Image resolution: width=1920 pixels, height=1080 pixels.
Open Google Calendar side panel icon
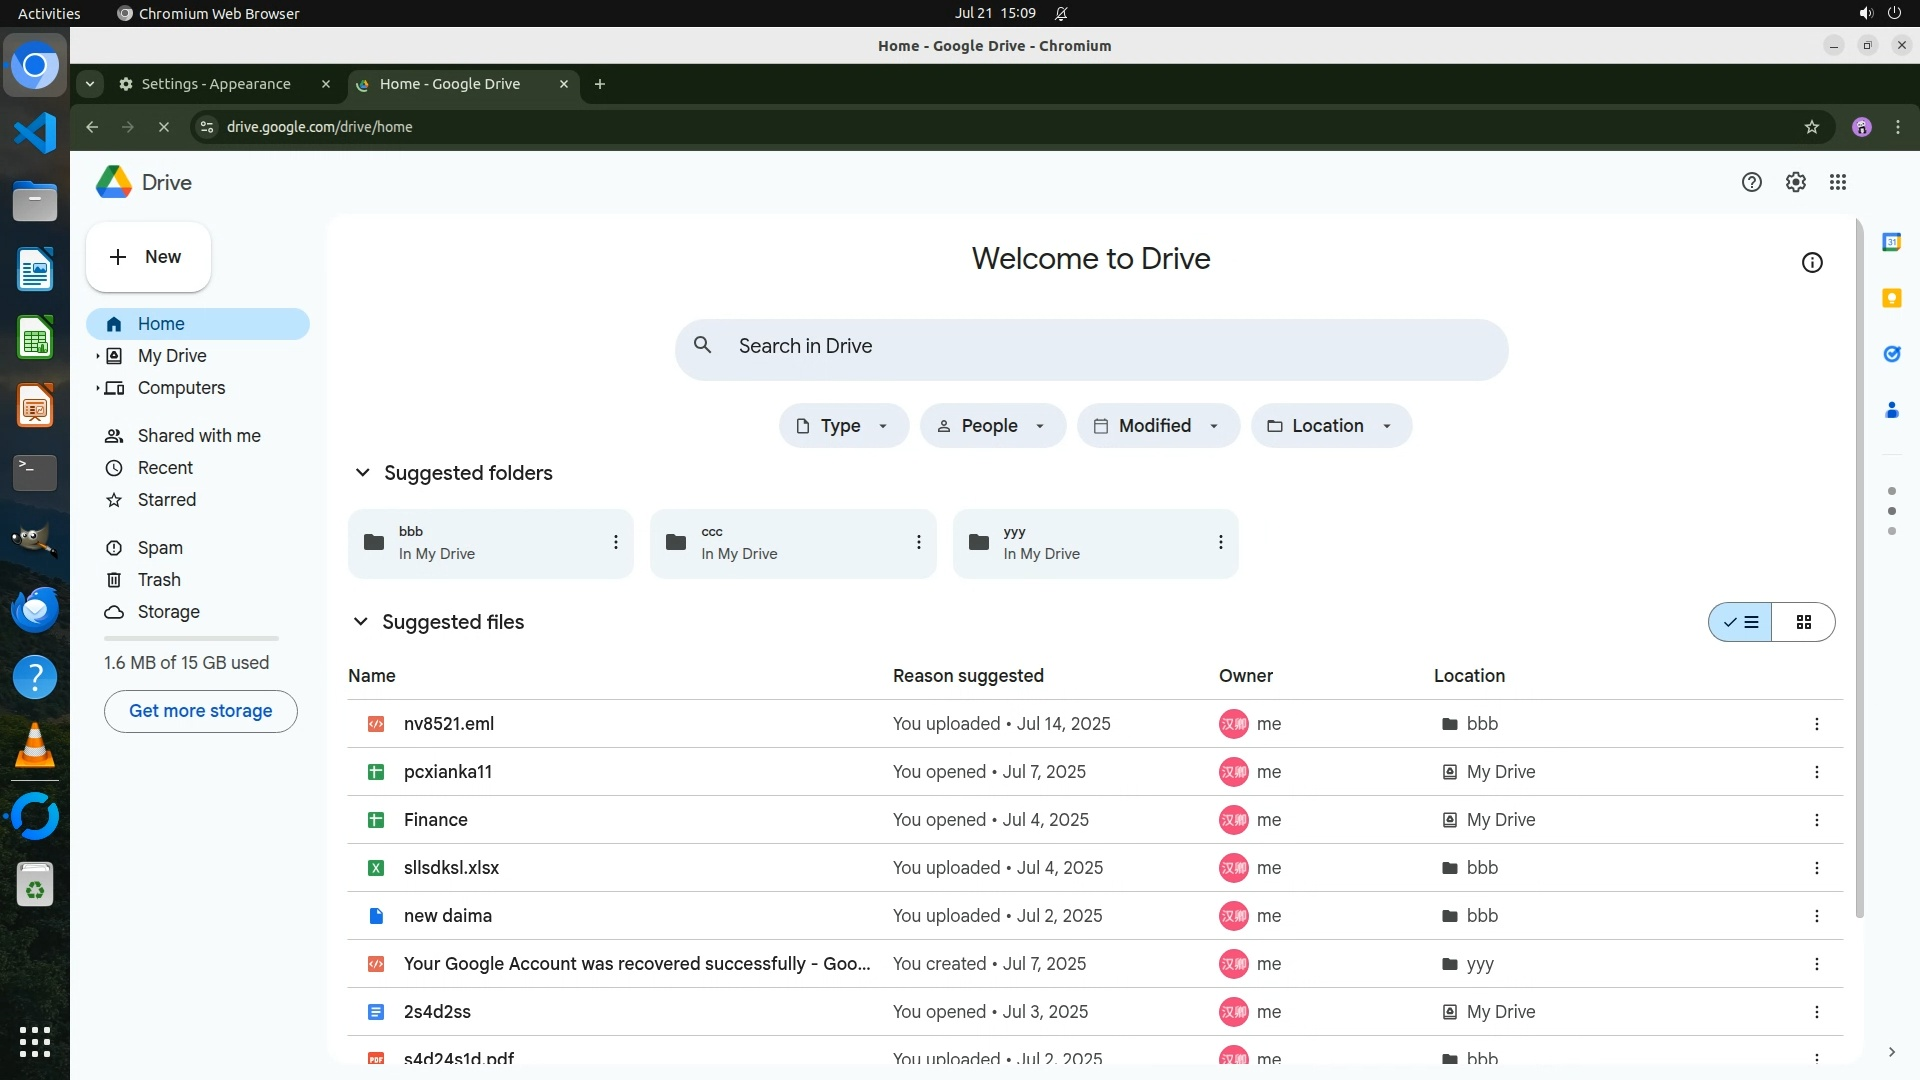click(x=1891, y=242)
